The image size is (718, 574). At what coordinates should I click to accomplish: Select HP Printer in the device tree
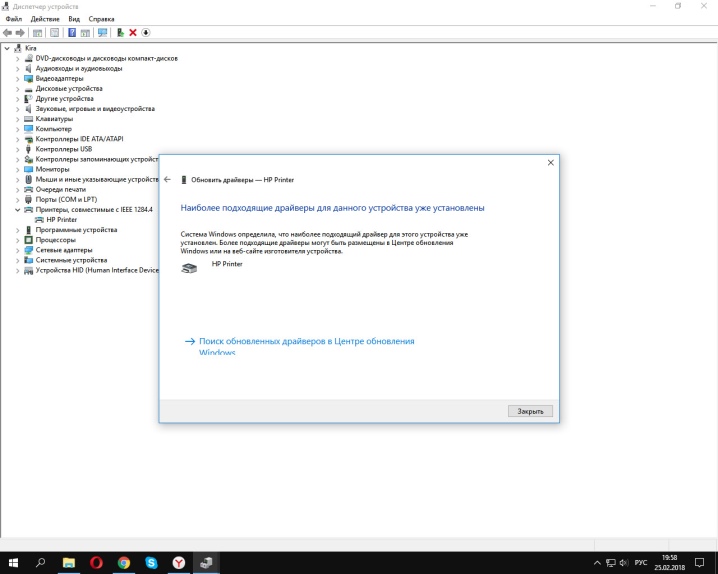tap(61, 220)
